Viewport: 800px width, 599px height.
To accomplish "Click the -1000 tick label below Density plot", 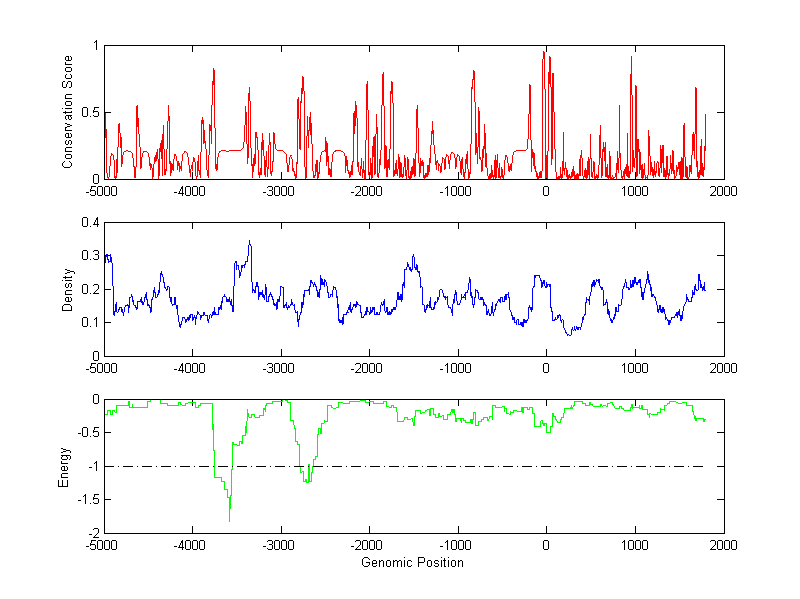I will (x=457, y=368).
